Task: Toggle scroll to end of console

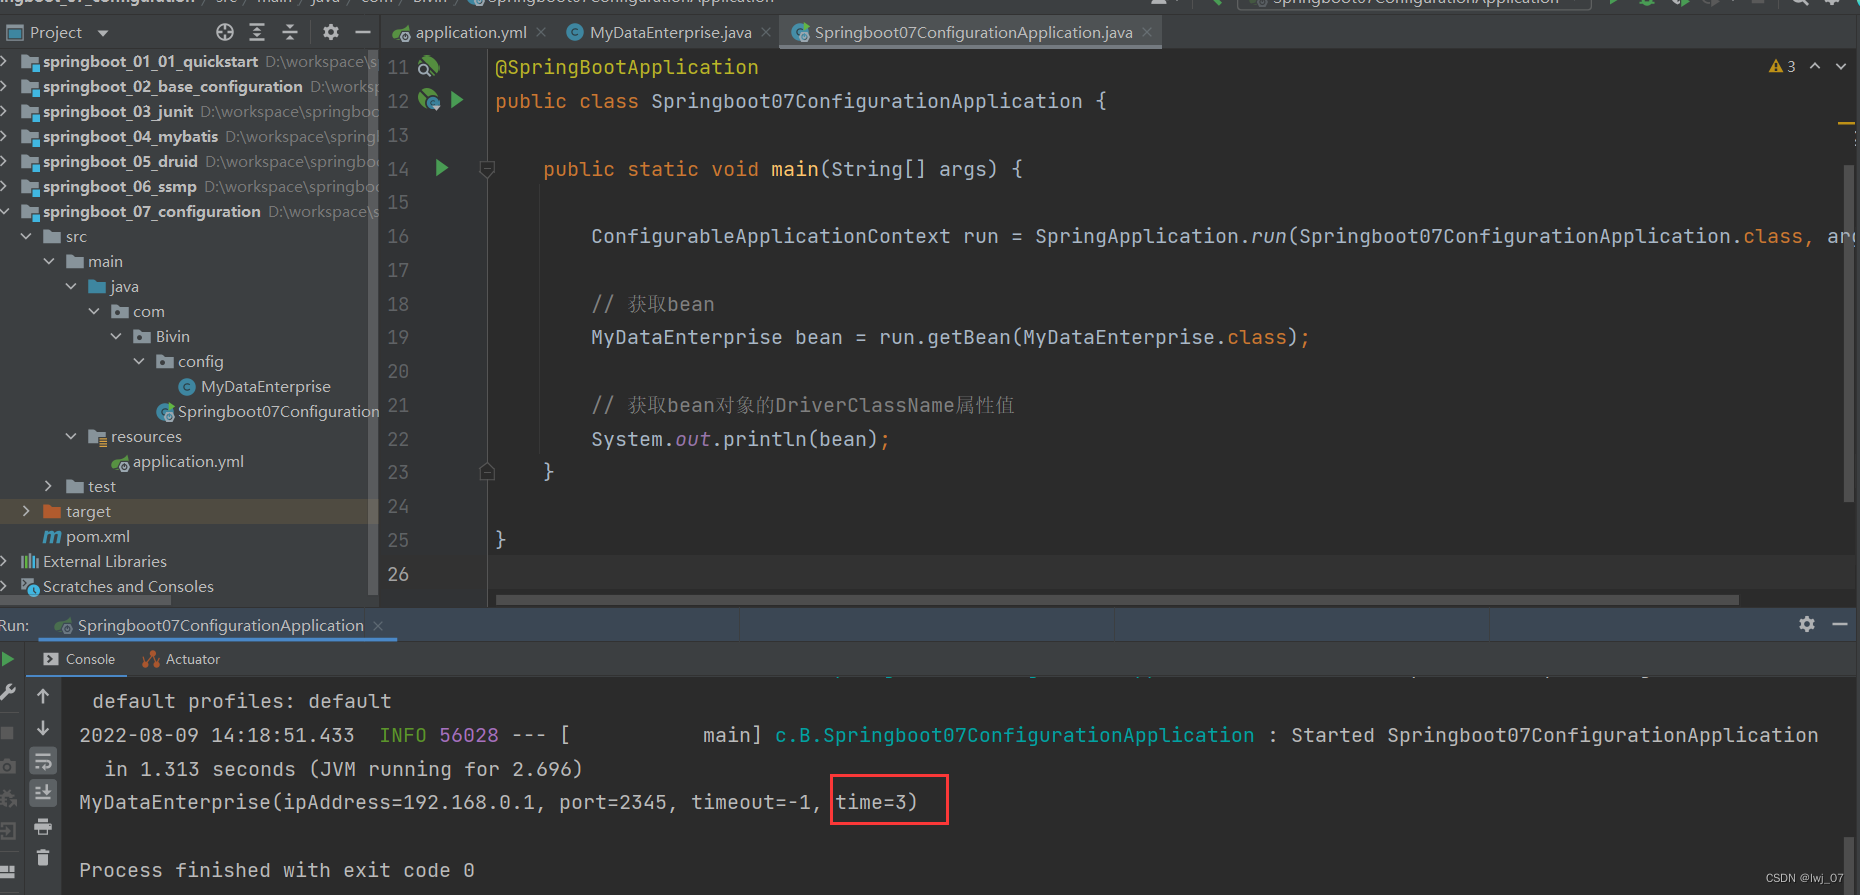Action: [43, 794]
